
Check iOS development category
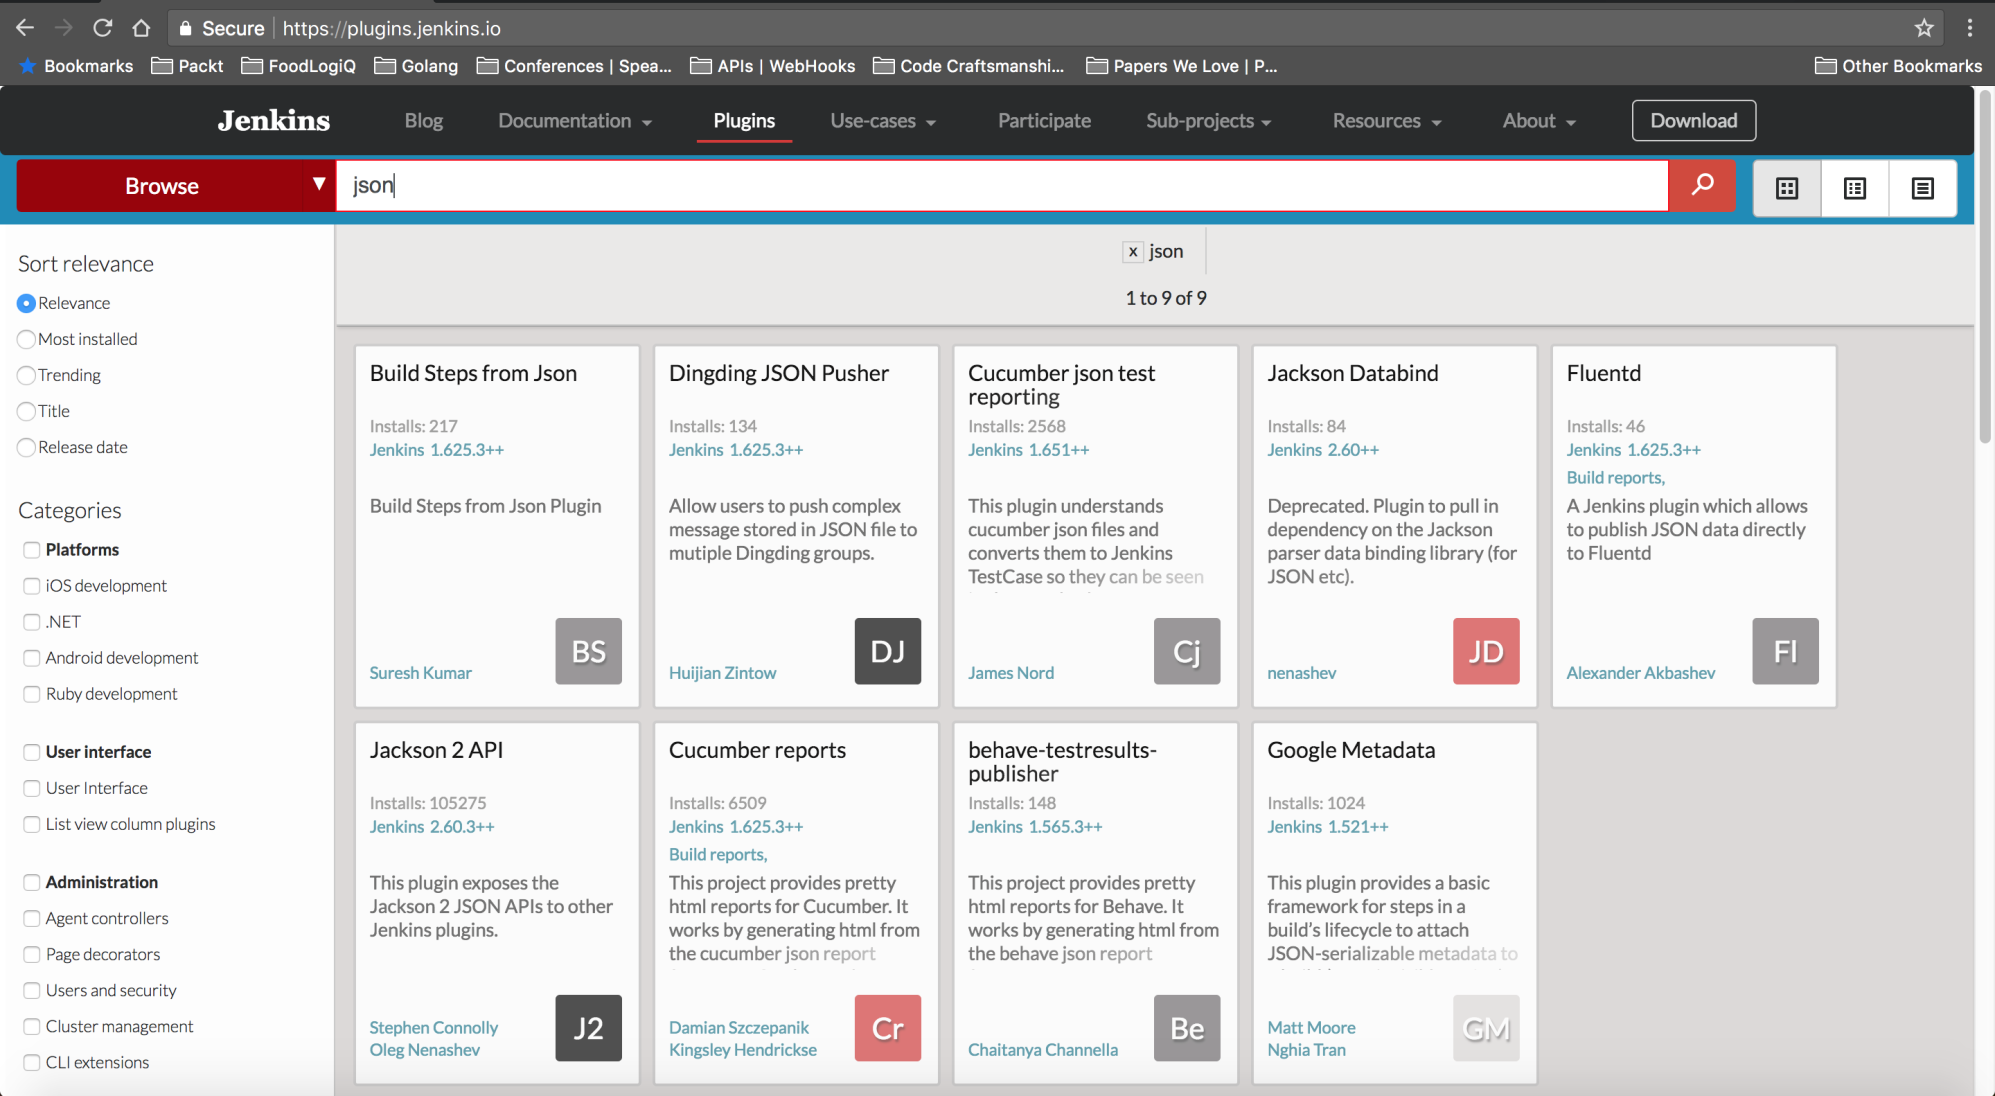click(x=32, y=586)
